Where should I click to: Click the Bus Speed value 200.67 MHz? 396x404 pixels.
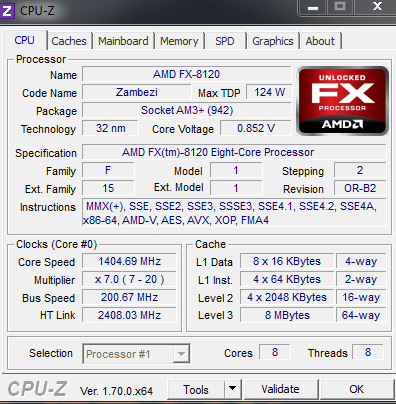click(x=129, y=297)
